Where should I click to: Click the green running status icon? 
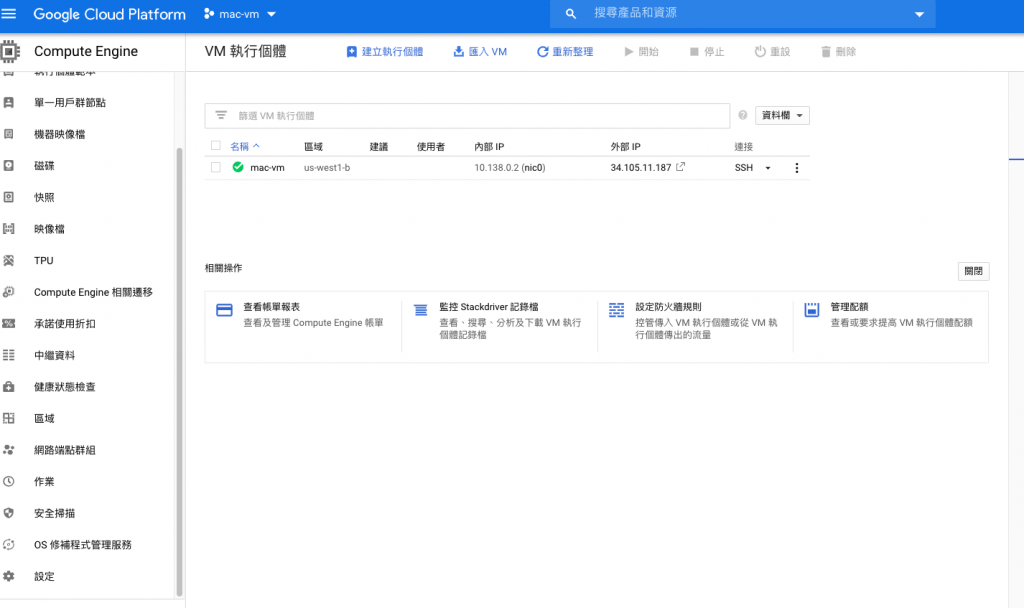238,167
